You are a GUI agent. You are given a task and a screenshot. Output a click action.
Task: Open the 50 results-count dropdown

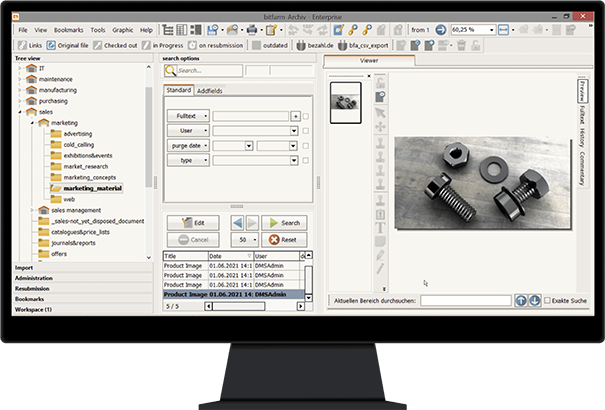[245, 240]
